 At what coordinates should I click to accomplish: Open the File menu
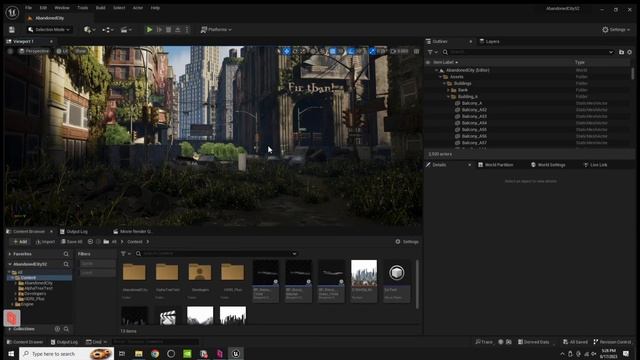(x=28, y=8)
